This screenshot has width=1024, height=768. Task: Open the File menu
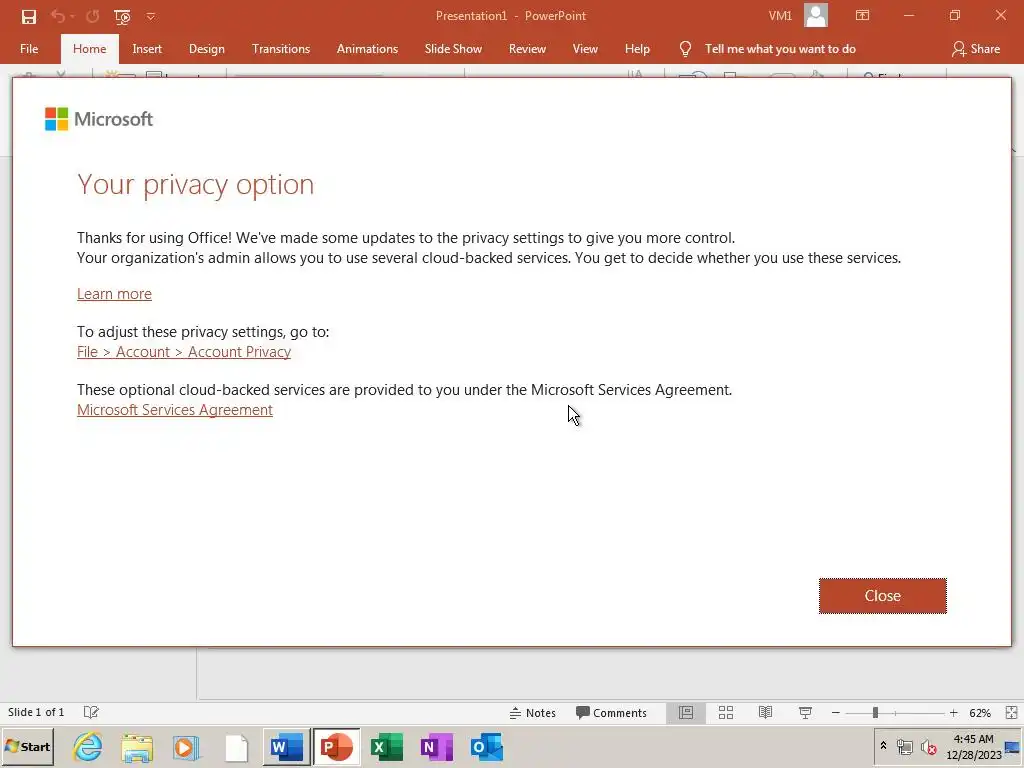(29, 49)
